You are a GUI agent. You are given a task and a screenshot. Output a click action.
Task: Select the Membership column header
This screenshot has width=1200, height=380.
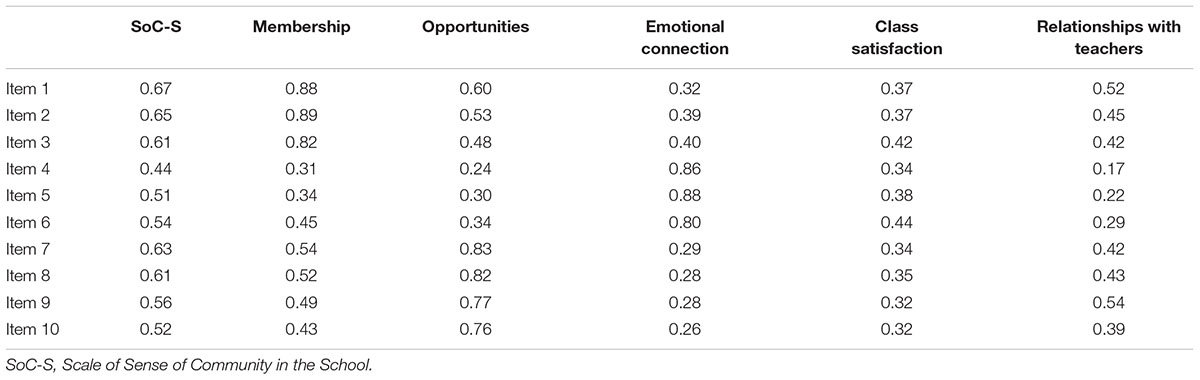[x=301, y=27]
